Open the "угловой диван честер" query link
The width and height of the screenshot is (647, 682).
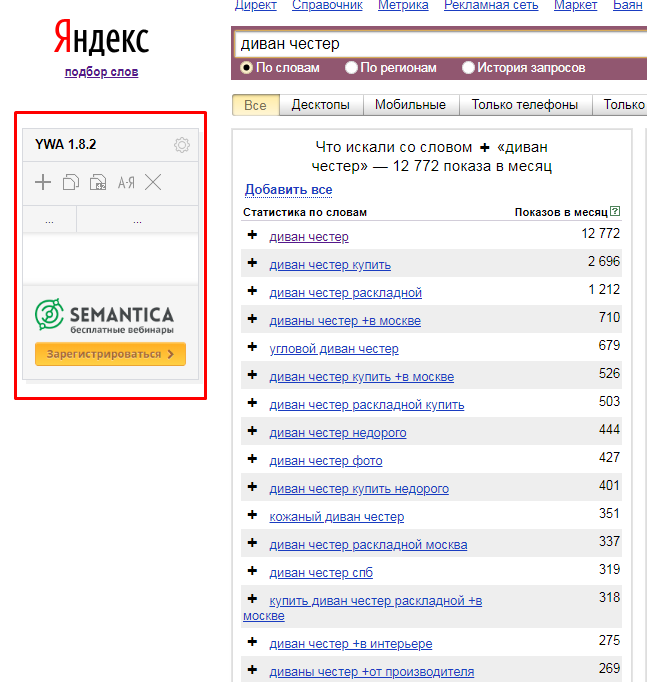[x=334, y=349]
